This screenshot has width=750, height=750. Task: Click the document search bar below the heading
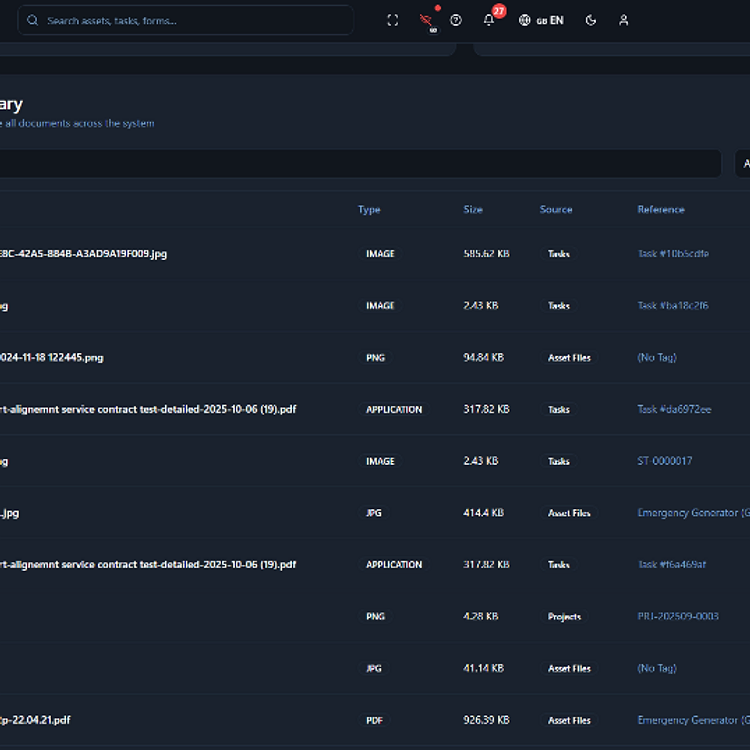(x=360, y=163)
